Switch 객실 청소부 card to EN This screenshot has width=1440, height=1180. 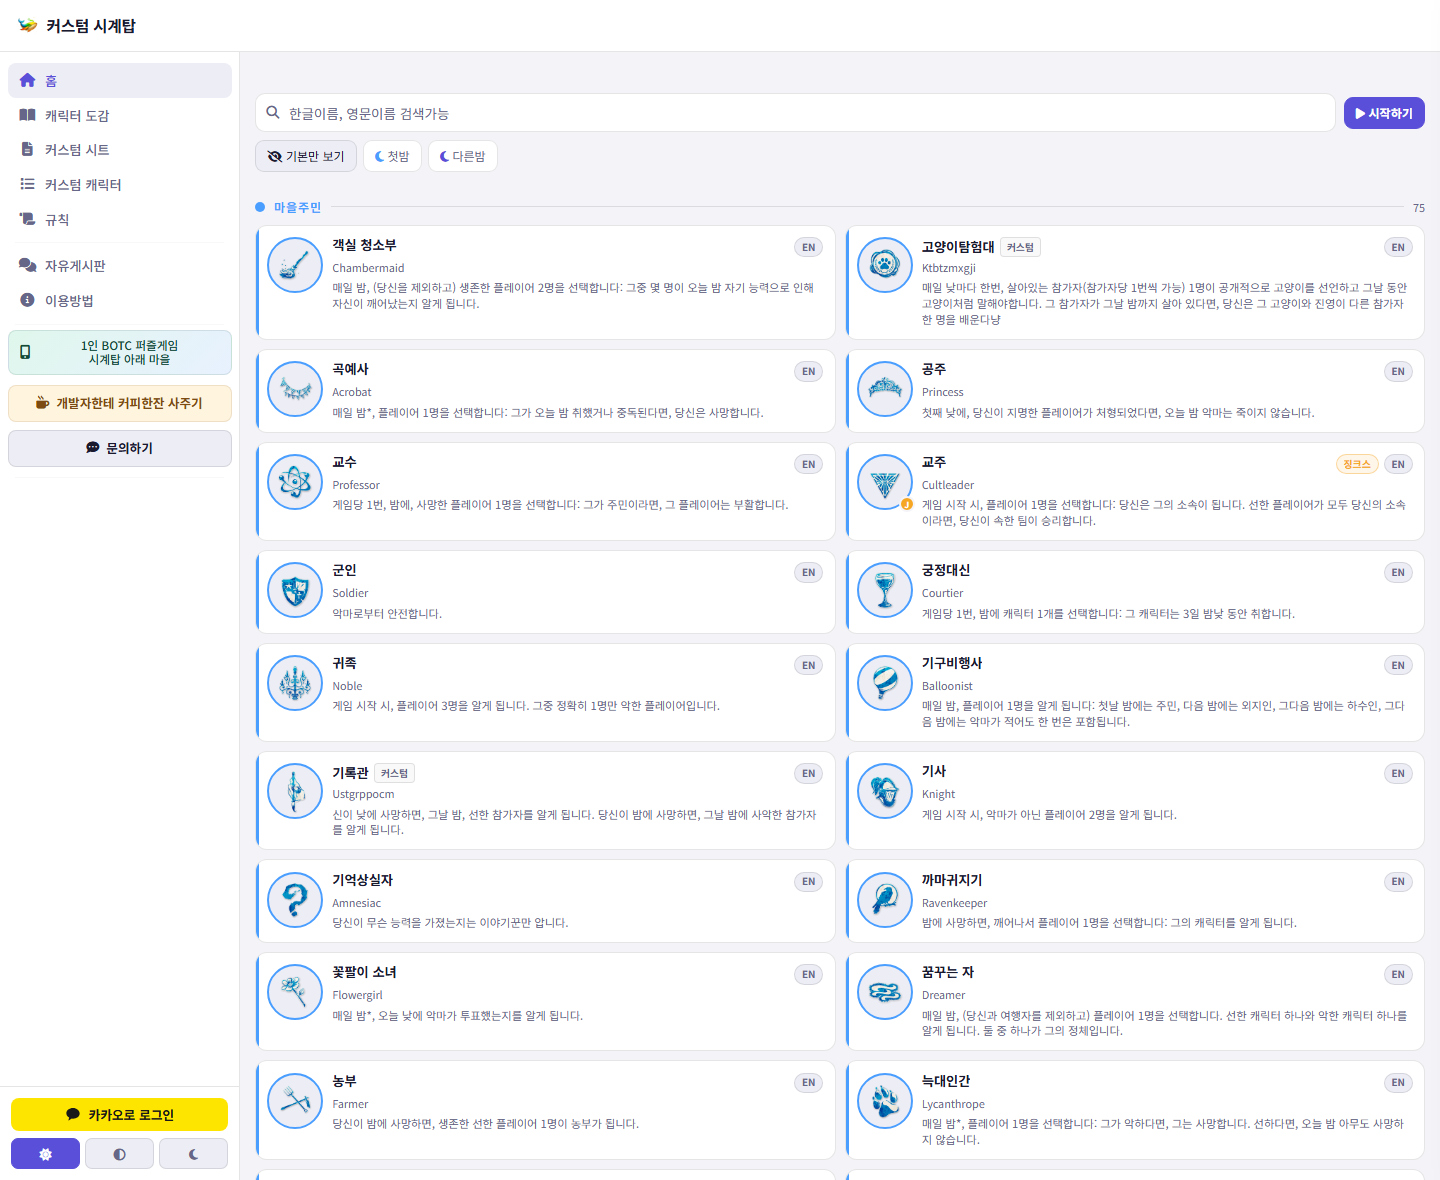point(809,248)
